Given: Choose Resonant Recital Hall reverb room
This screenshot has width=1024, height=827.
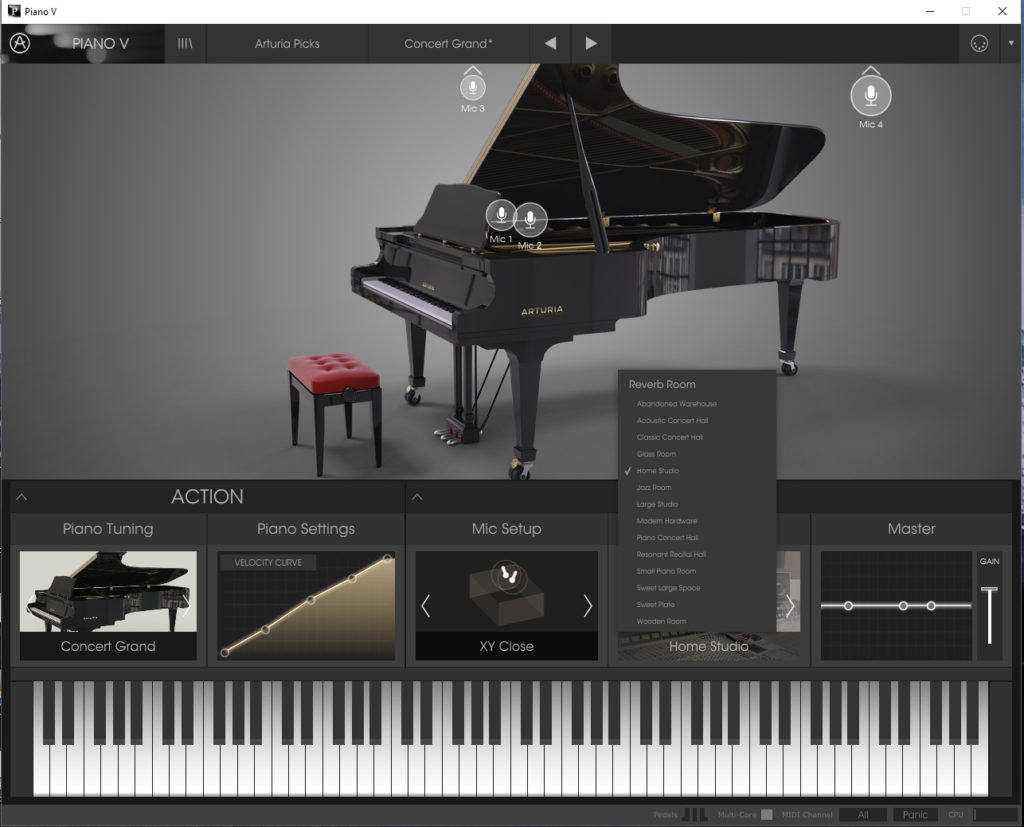Looking at the screenshot, I should point(671,555).
